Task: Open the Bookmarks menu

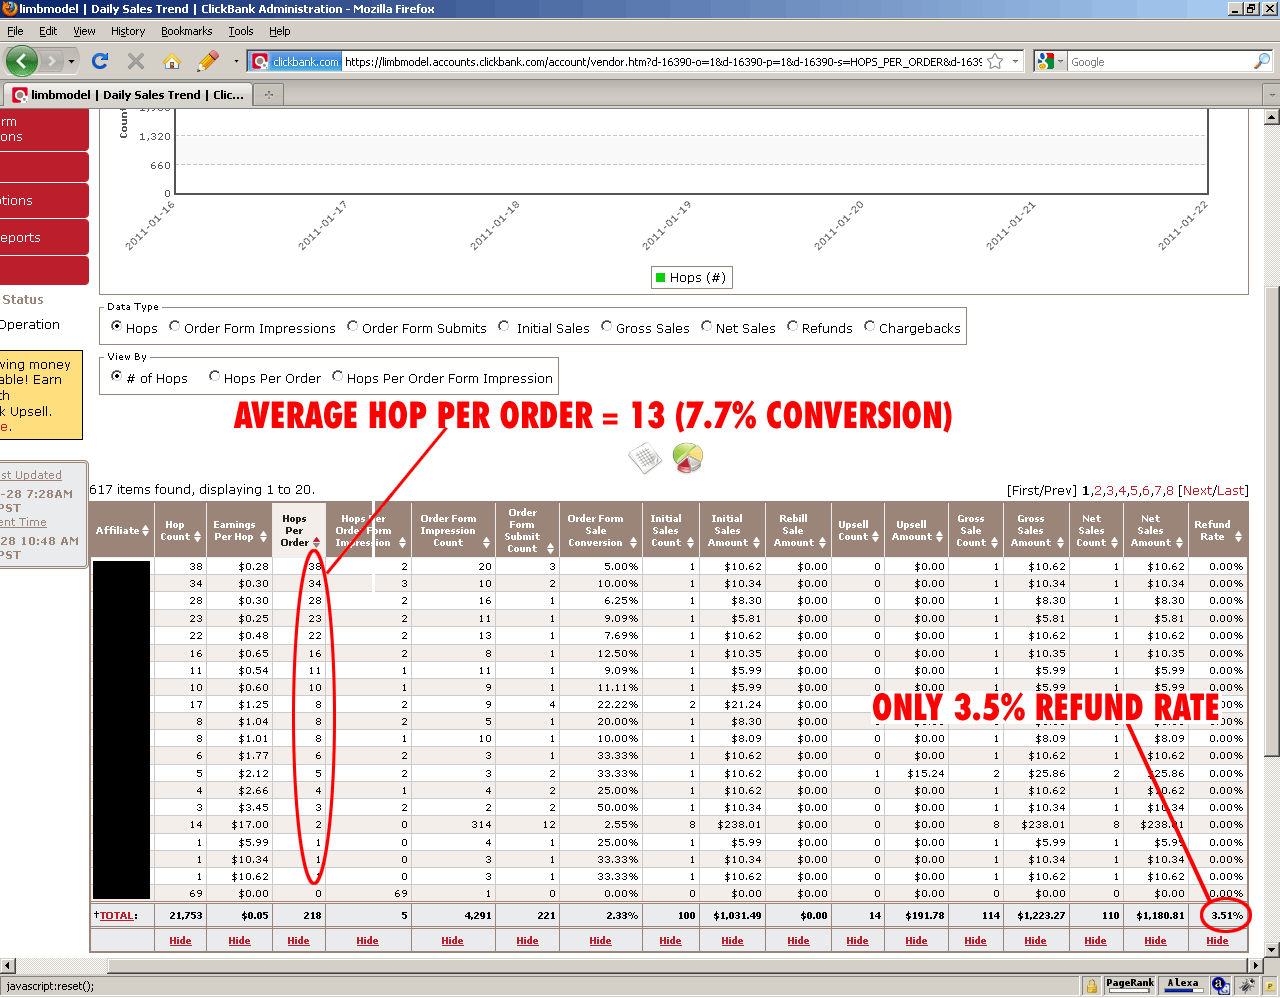Action: pyautogui.click(x=186, y=31)
